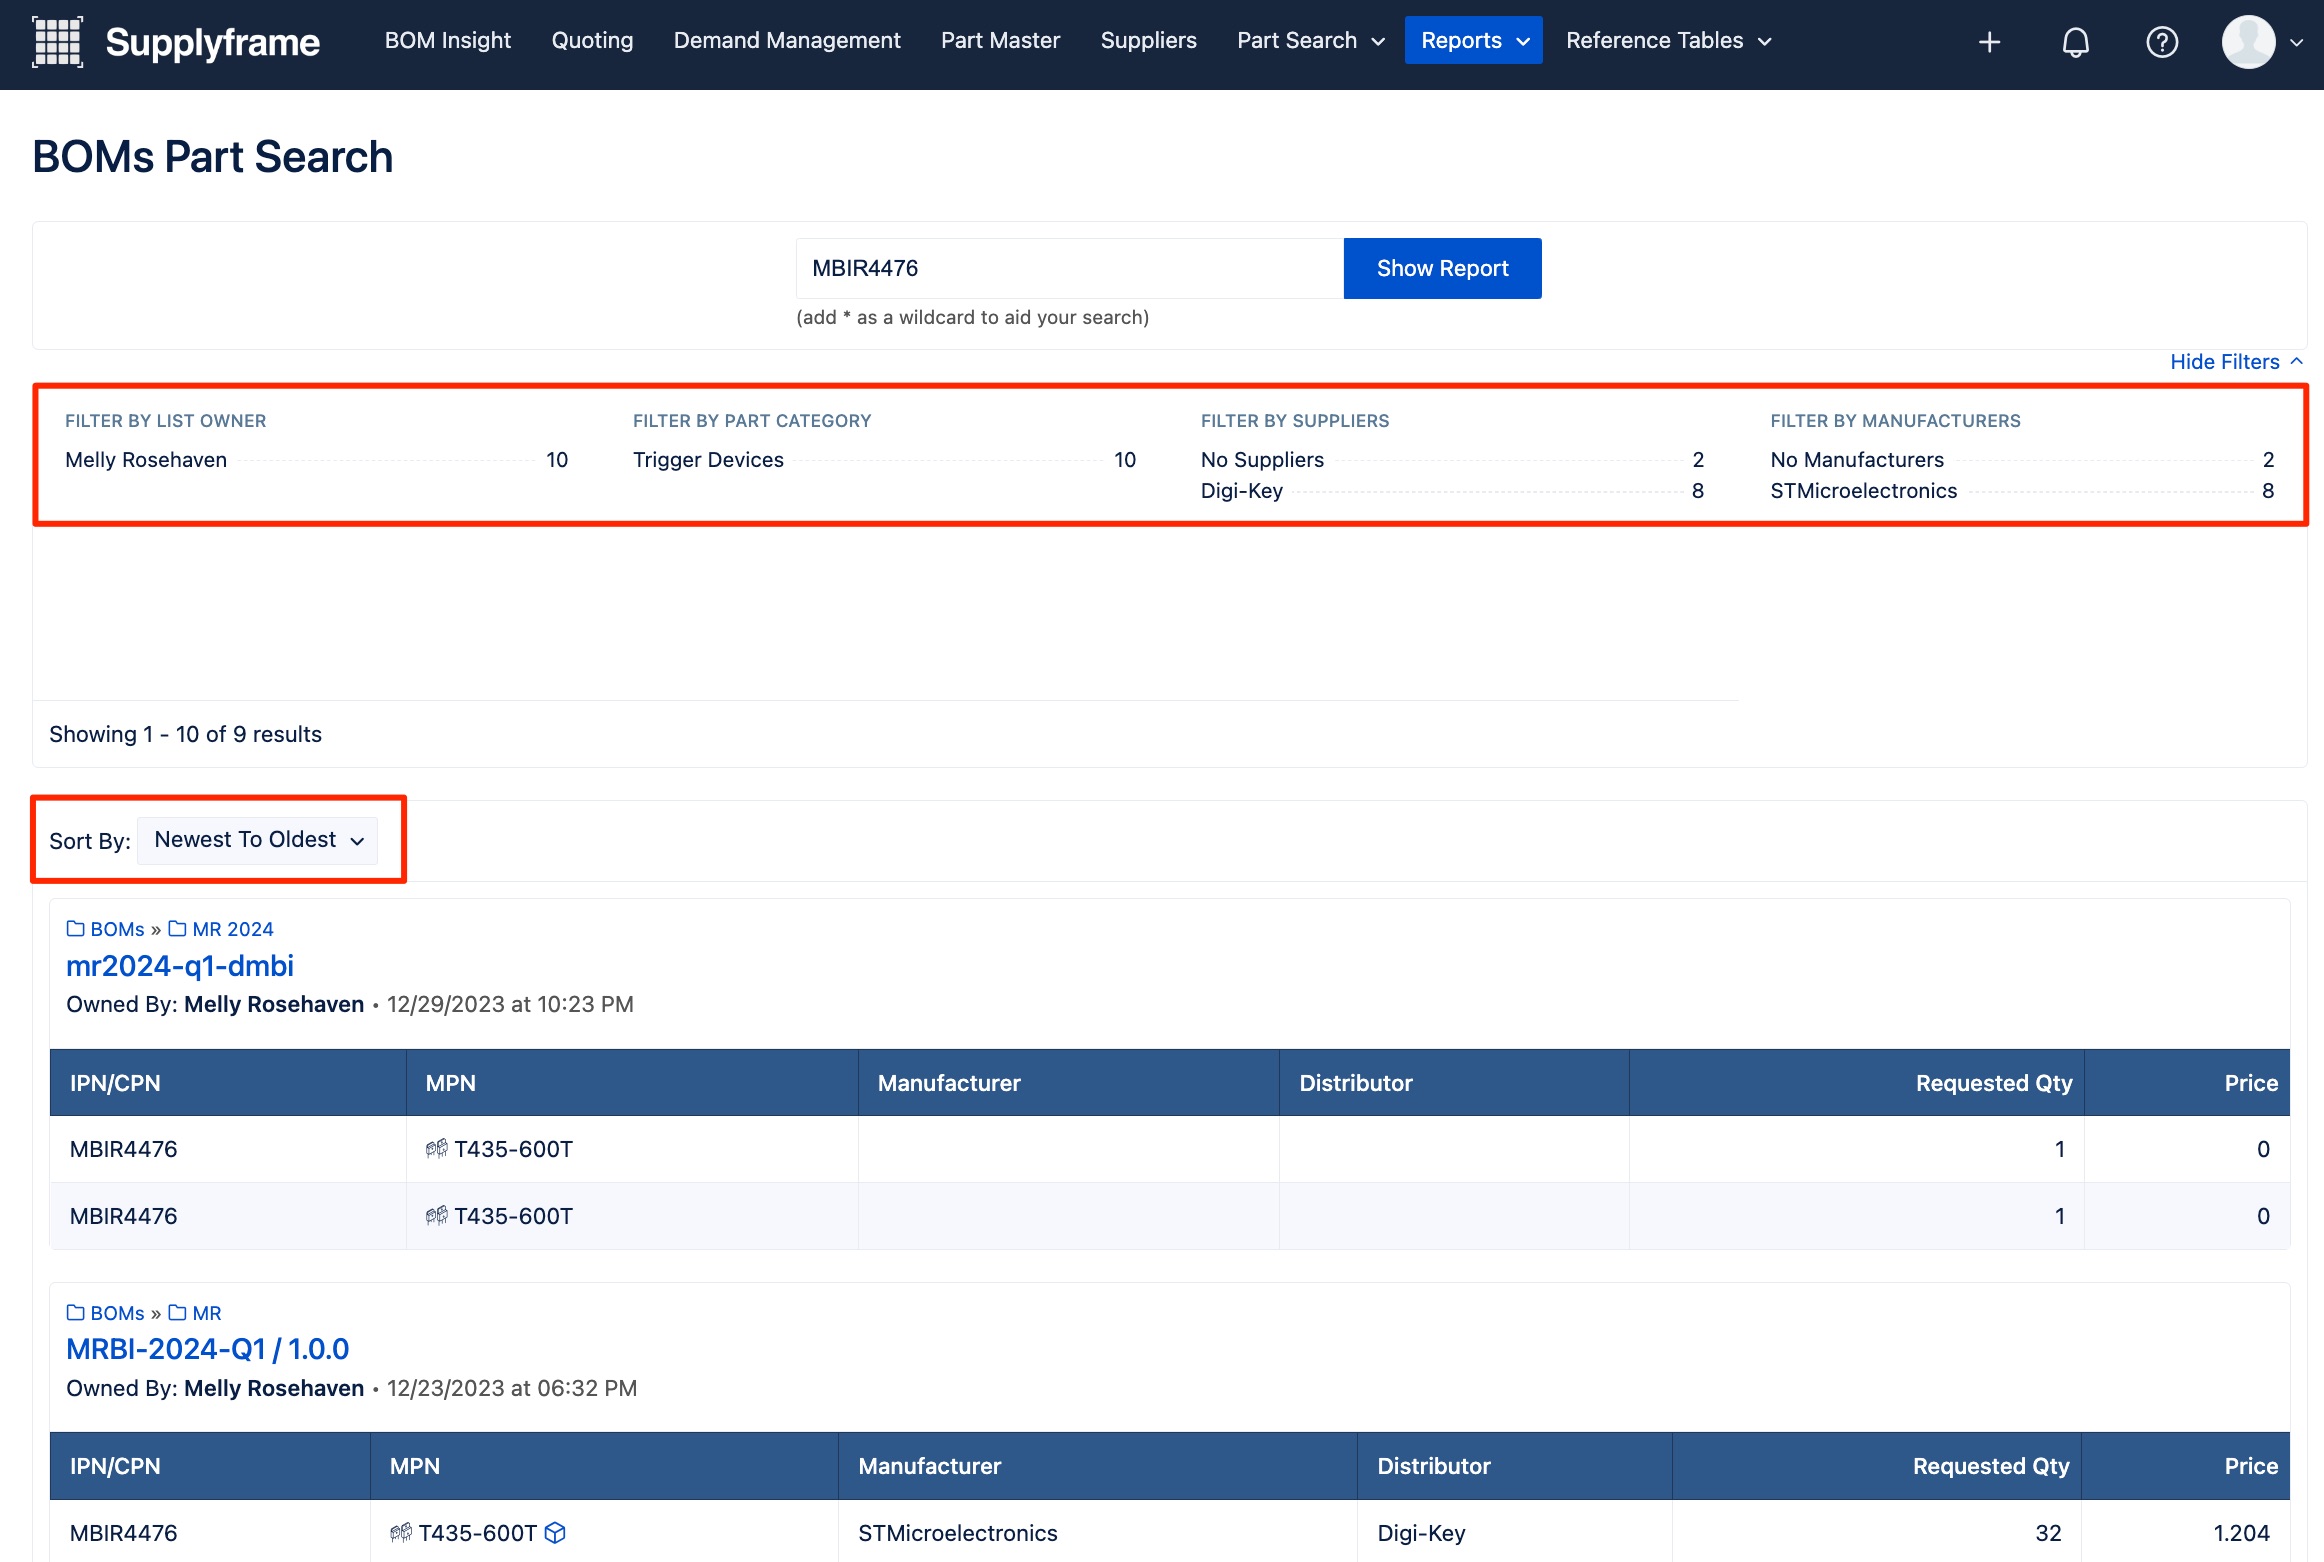This screenshot has width=2324, height=1562.
Task: Click part icon beside T435-600T in MRBI table
Action: 401,1532
